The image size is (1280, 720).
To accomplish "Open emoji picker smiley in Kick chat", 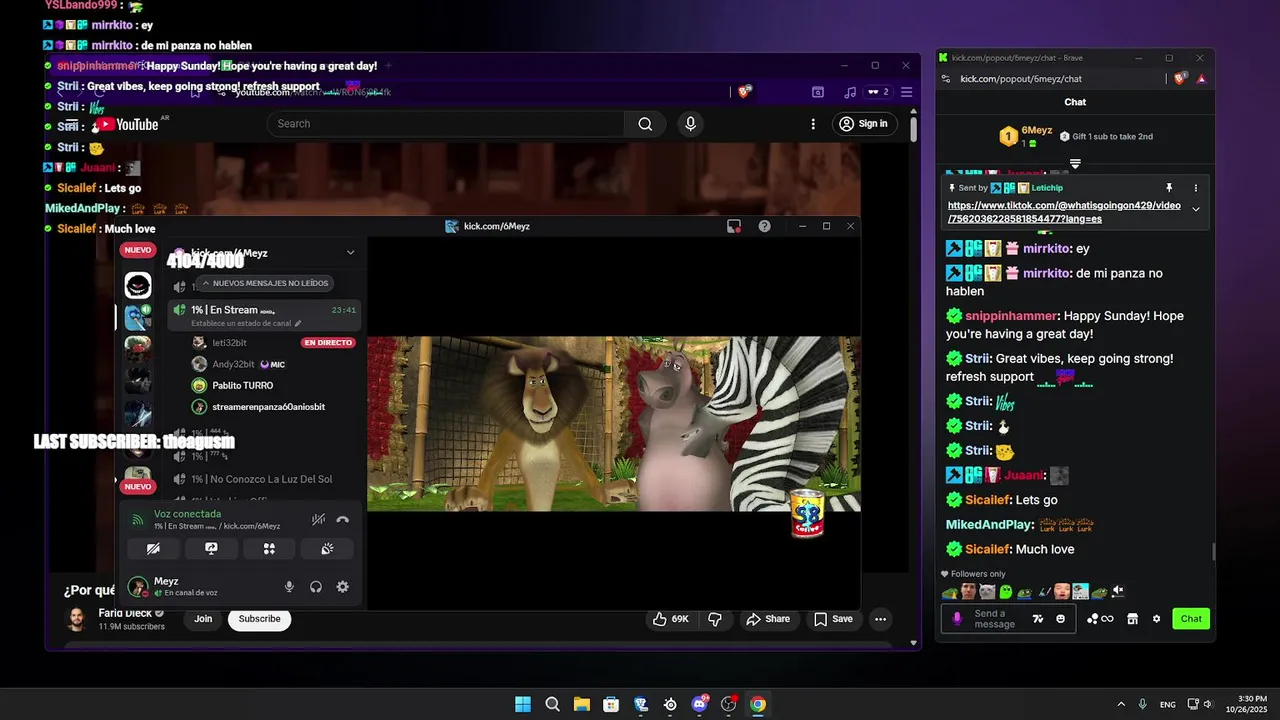I will [1060, 619].
